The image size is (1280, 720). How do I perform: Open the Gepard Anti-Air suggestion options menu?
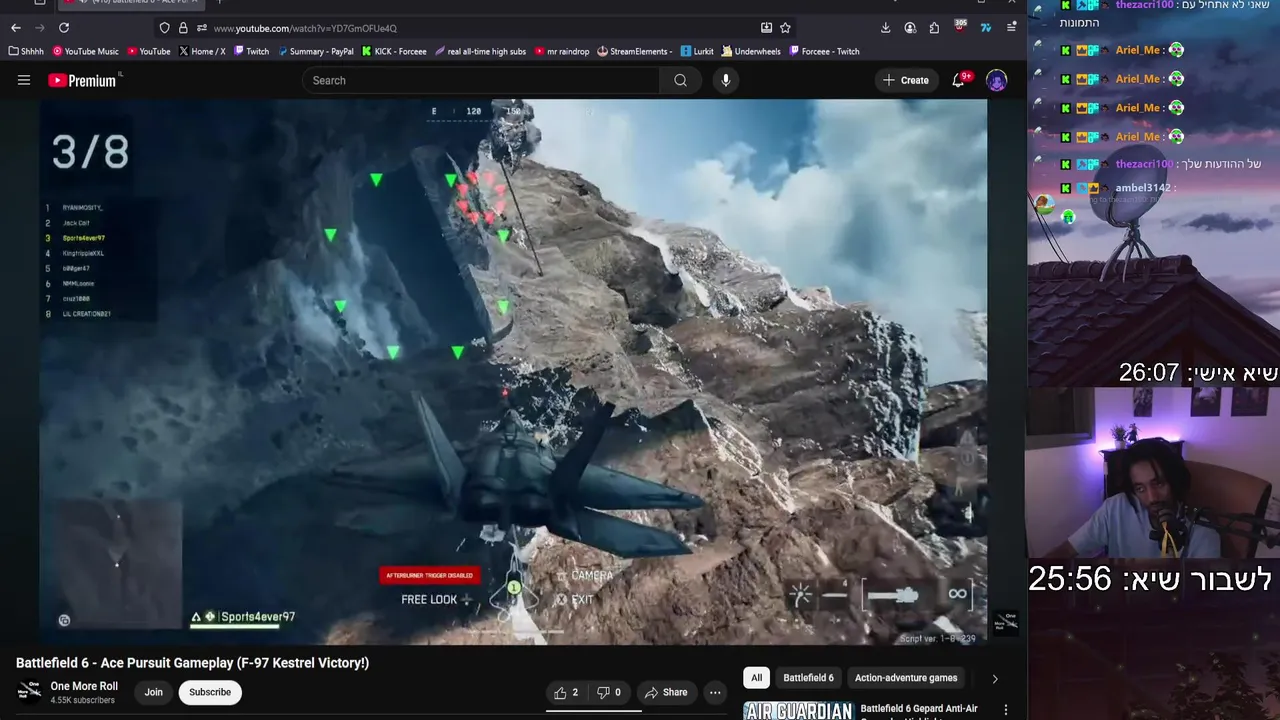[1006, 710]
